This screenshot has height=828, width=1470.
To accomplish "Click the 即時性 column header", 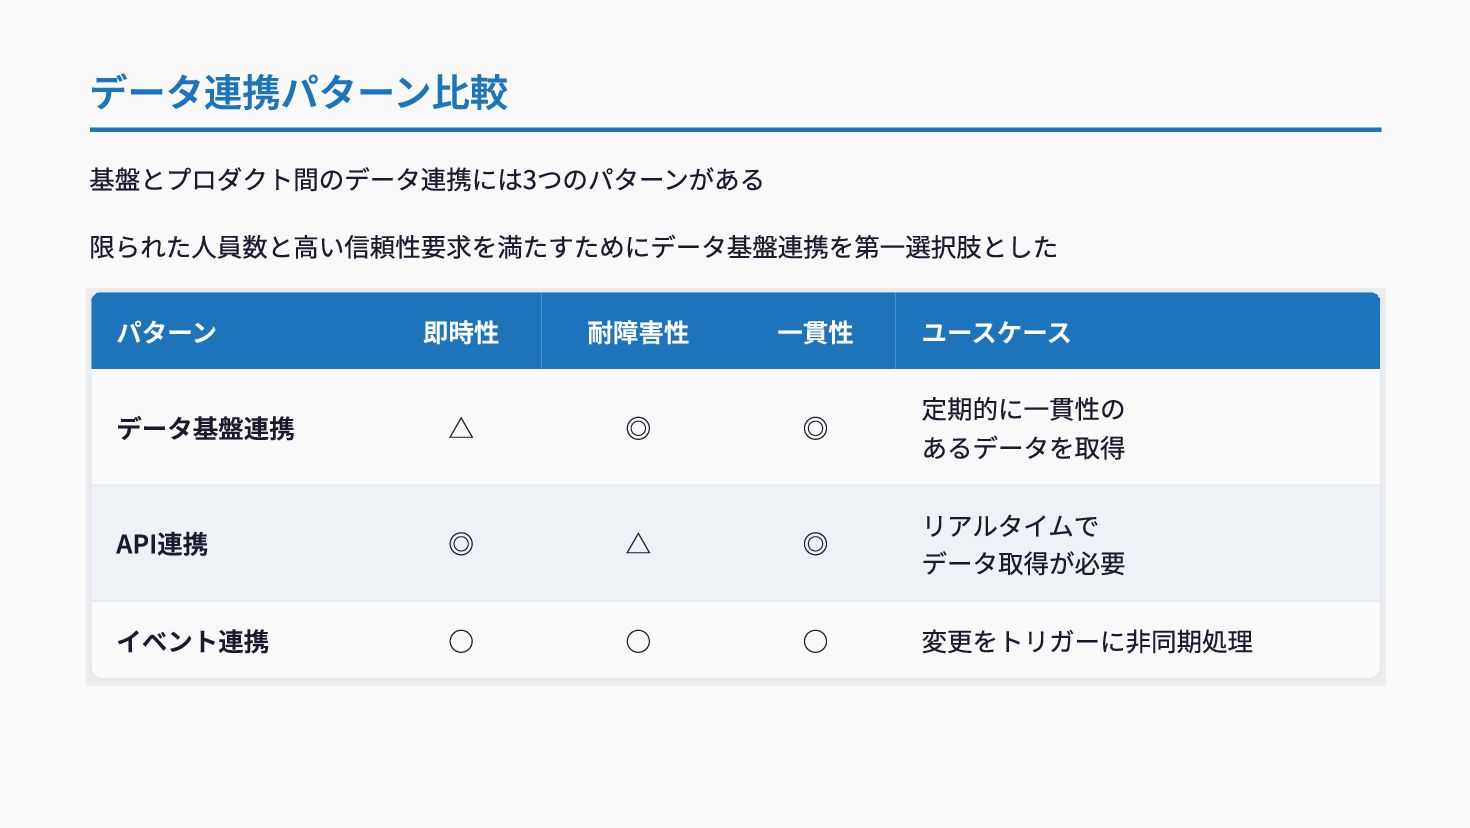I will [x=461, y=332].
